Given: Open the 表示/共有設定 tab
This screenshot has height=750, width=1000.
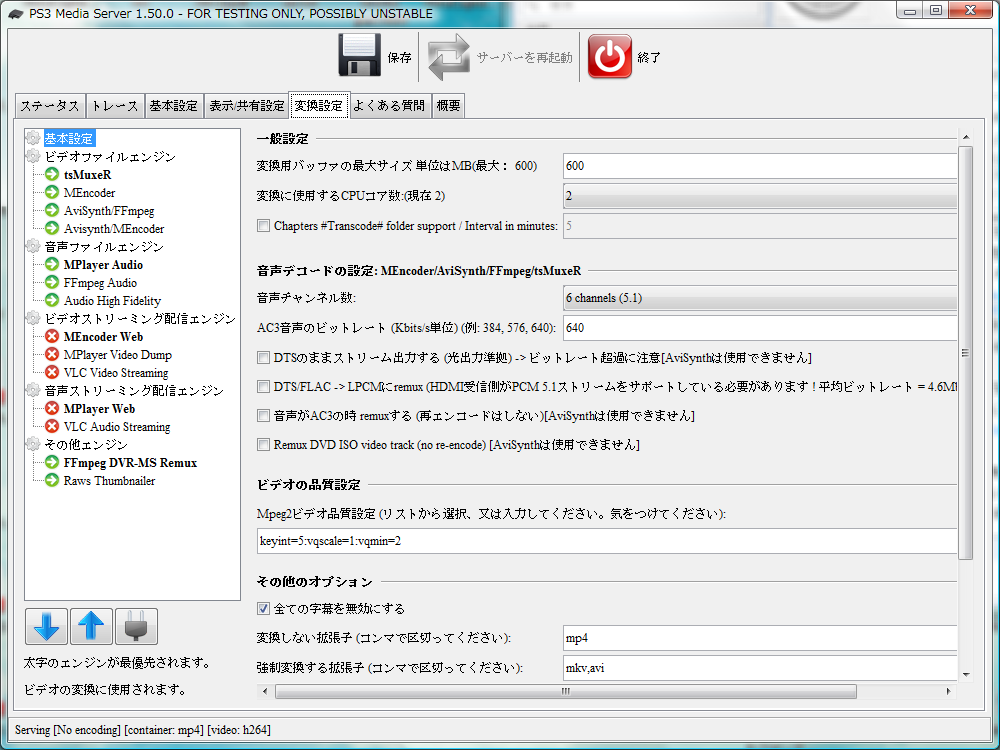Looking at the screenshot, I should coord(247,106).
